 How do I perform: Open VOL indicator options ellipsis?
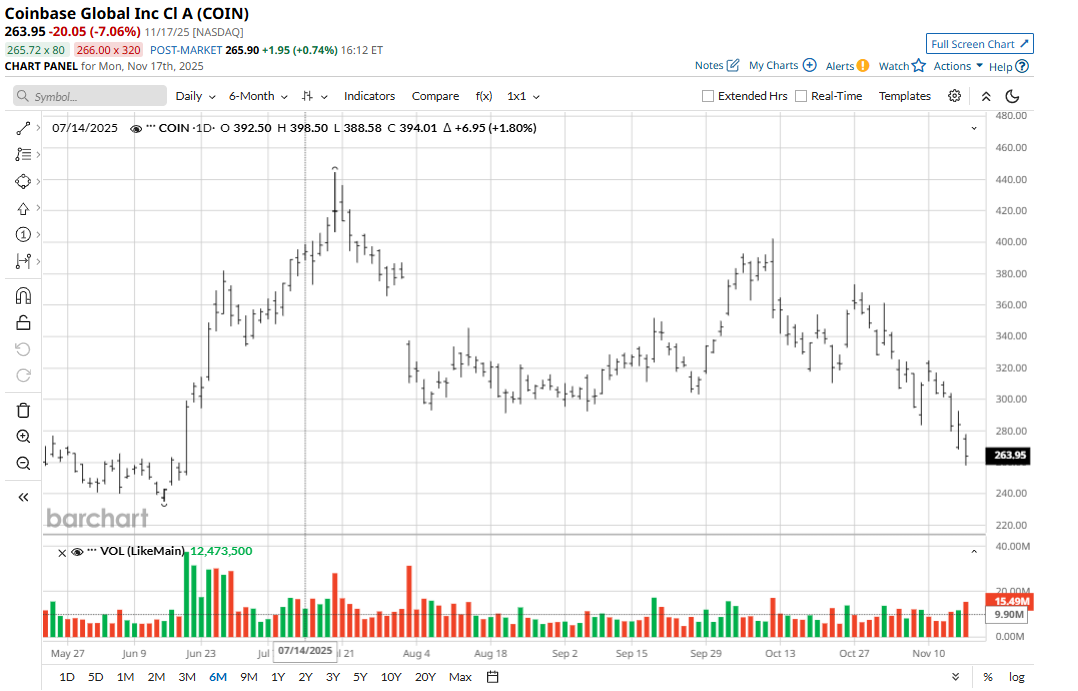(92, 550)
